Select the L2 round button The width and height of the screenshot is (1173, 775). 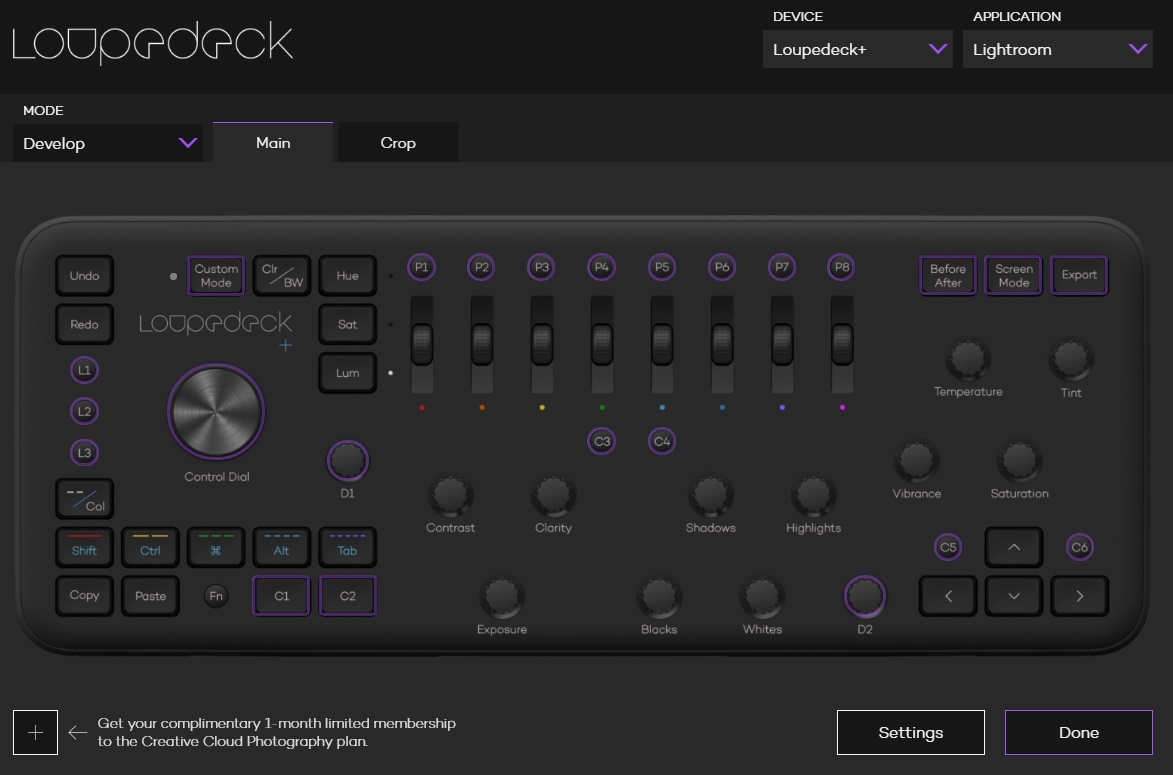85,411
